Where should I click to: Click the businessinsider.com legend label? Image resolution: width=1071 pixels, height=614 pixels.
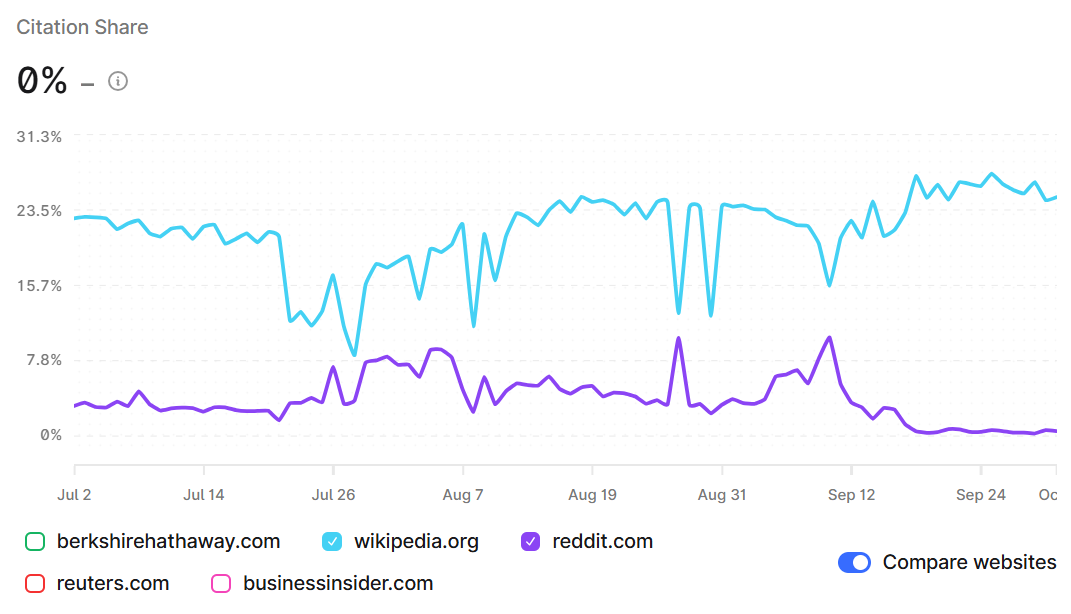[338, 583]
